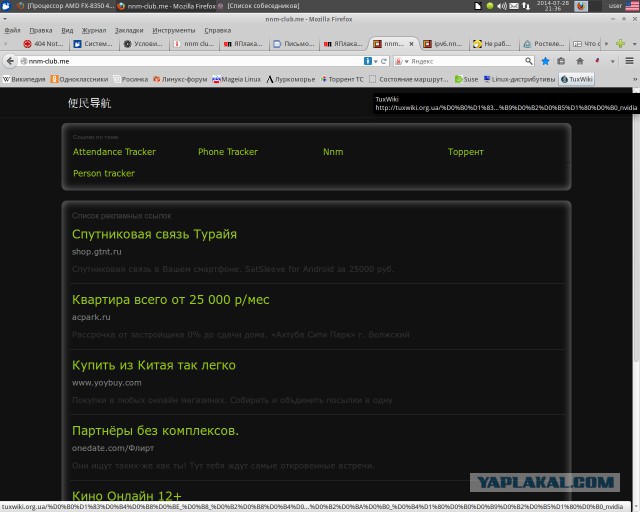Open the TuxWiki bookmark
The image size is (640, 512).
577,79
